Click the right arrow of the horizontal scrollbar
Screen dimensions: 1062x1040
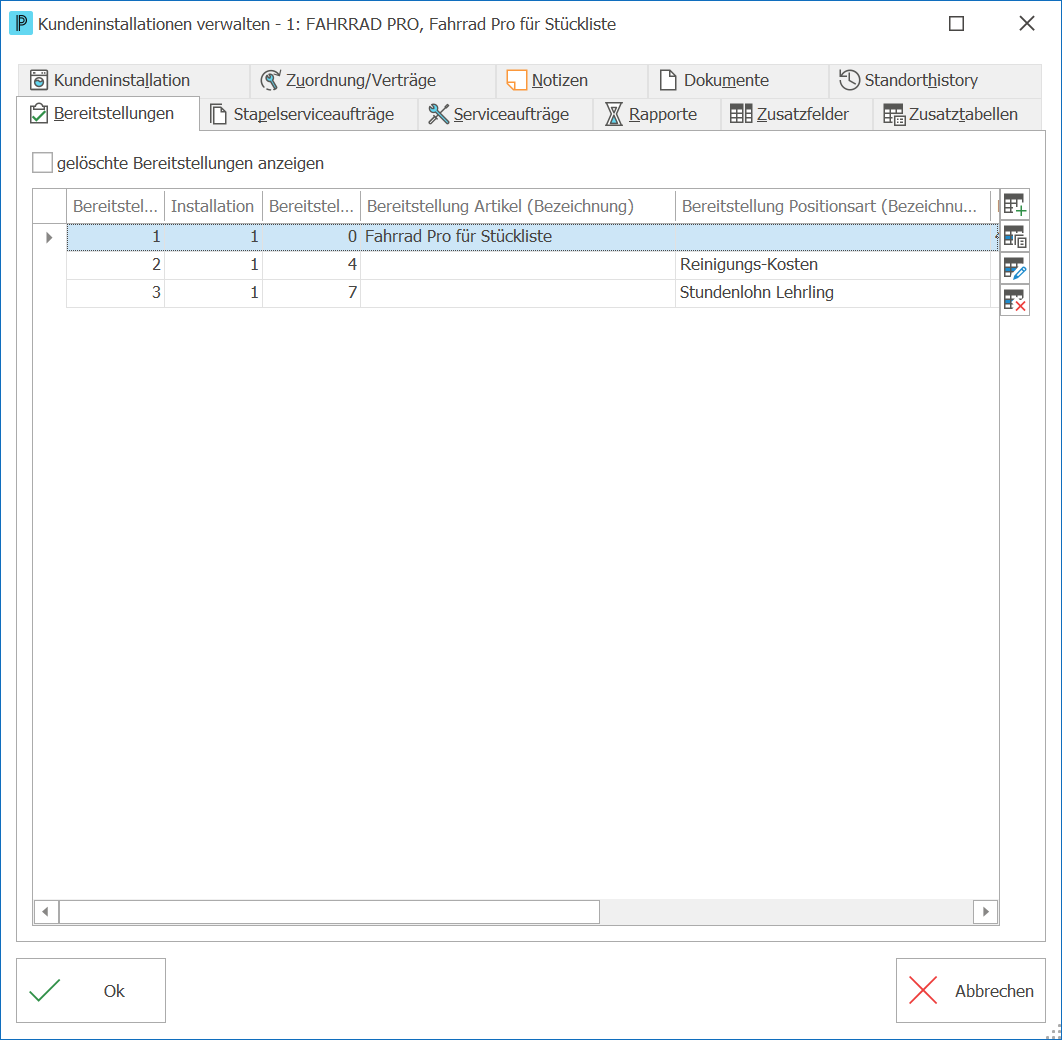point(985,912)
